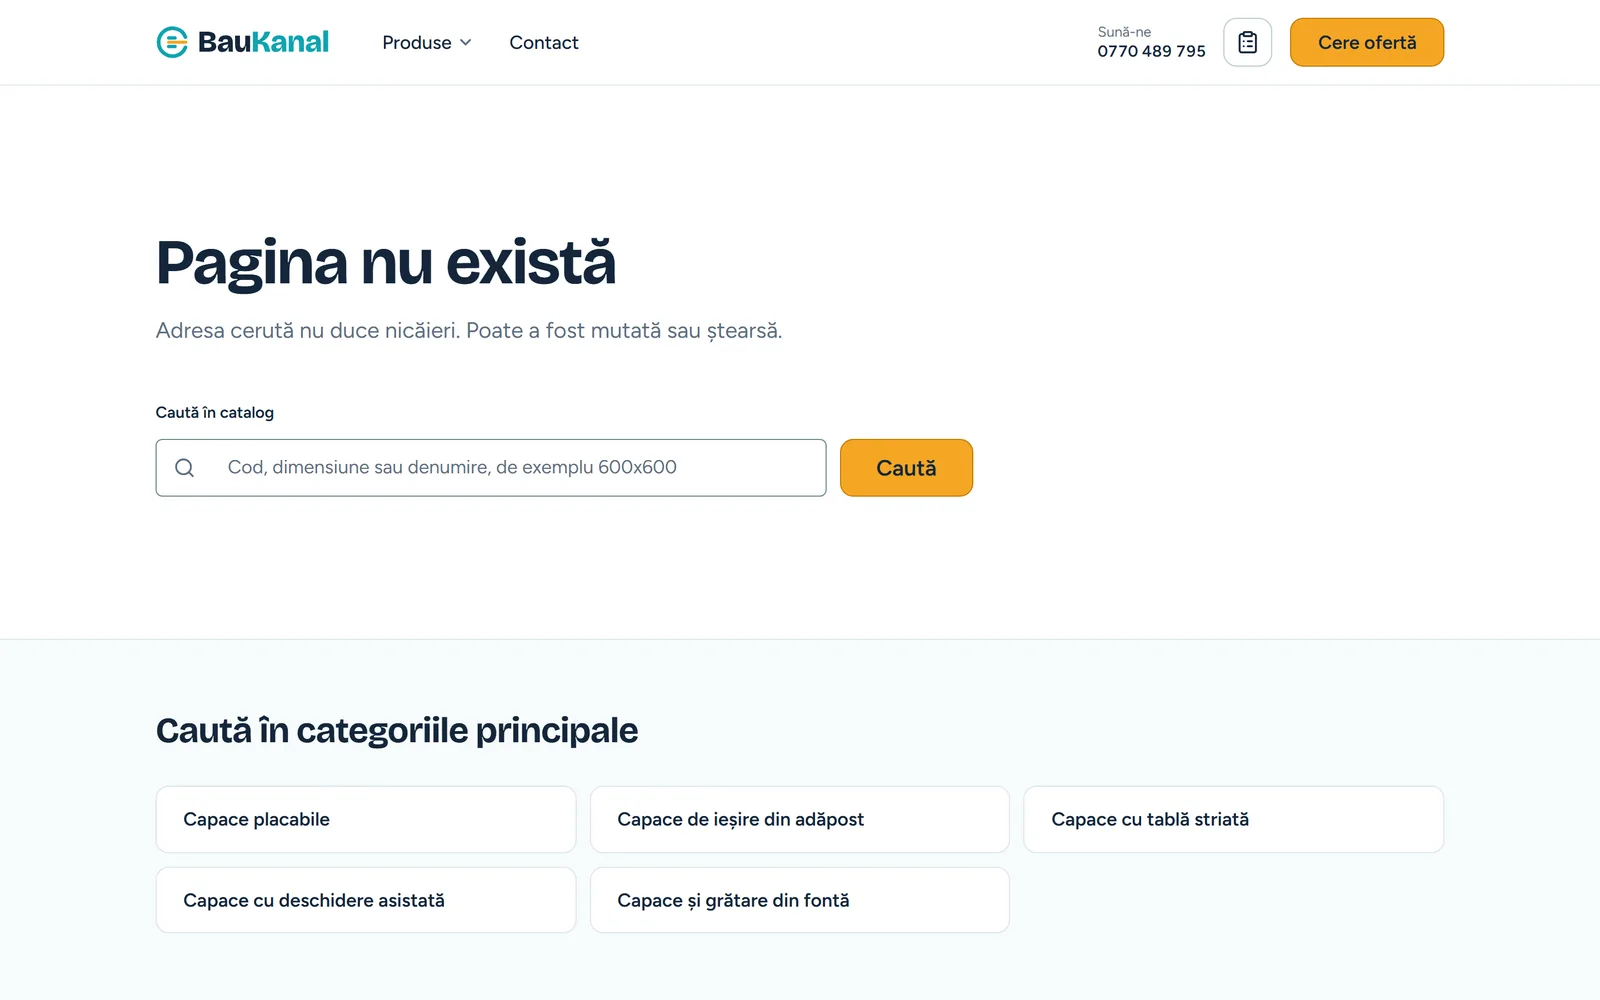Click the Pagina nu există heading
The image size is (1600, 1000).
click(x=386, y=263)
